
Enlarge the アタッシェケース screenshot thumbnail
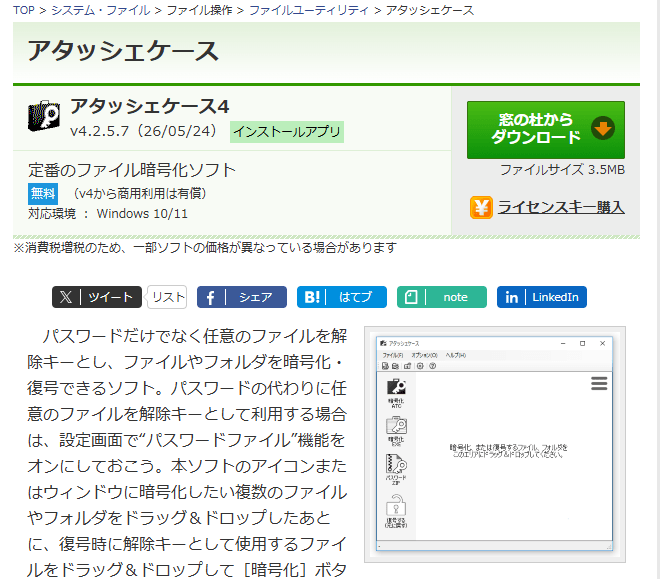[x=495, y=444]
